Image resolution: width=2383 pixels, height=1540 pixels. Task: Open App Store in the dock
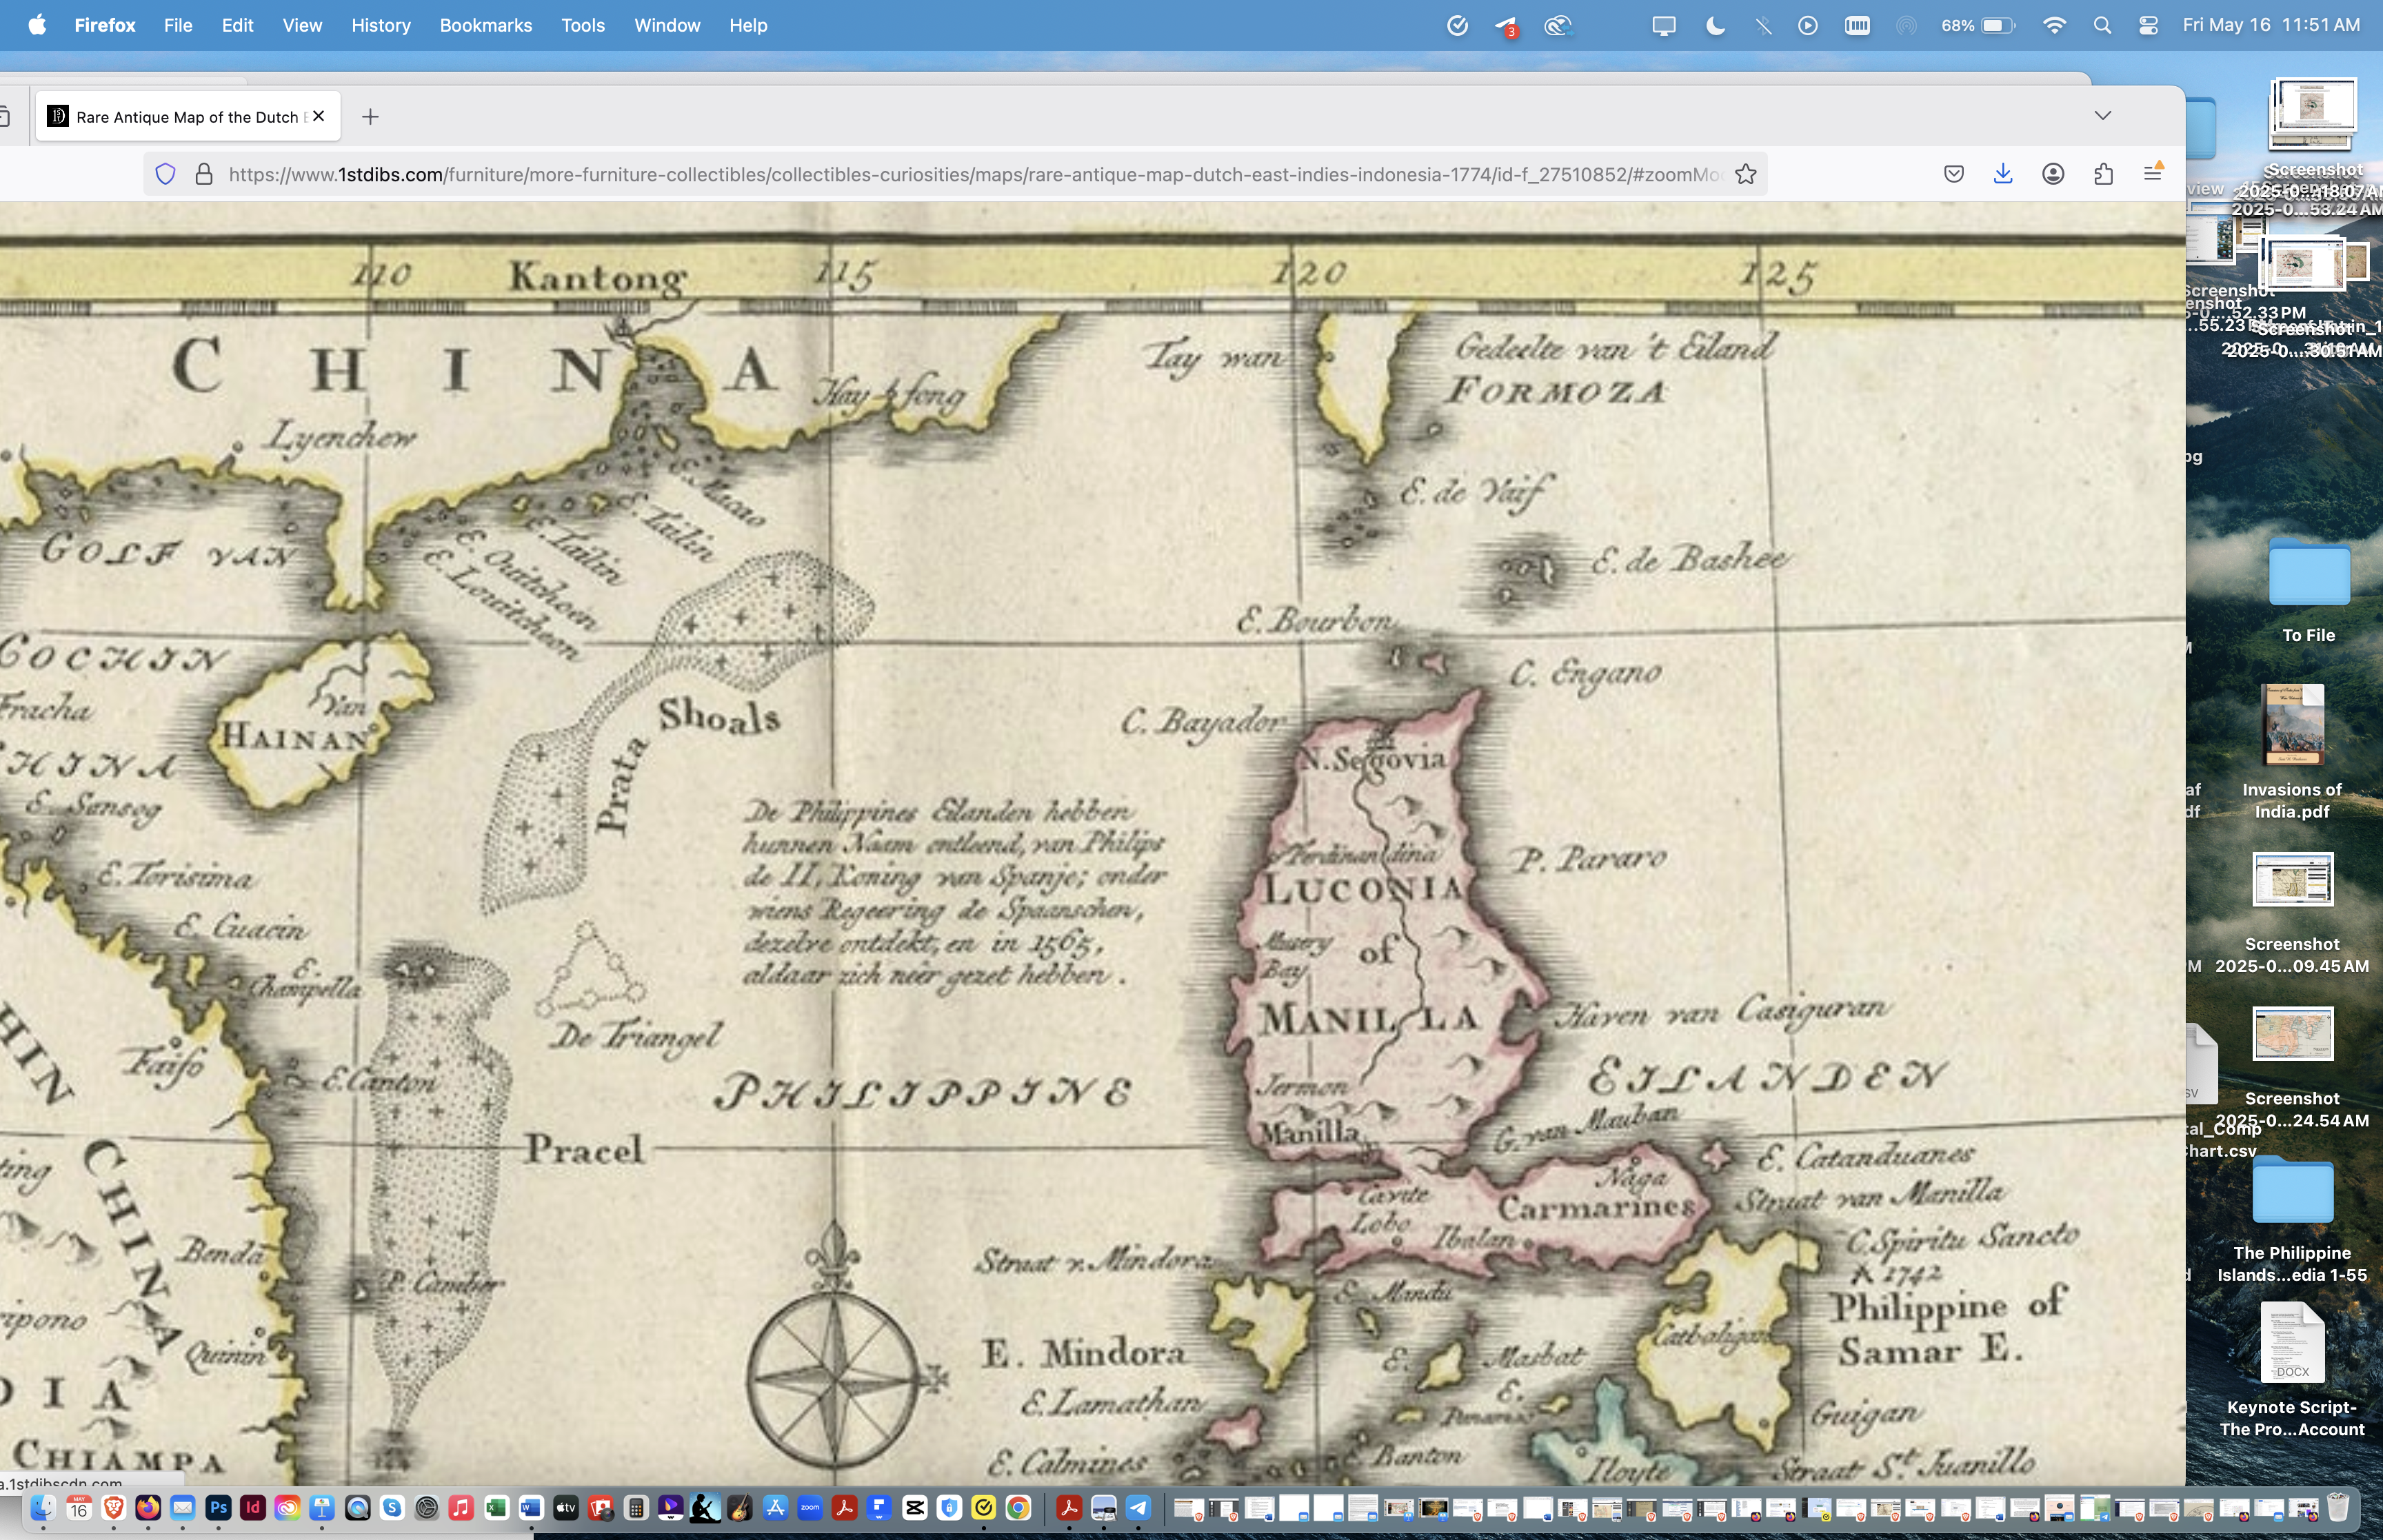coord(775,1508)
